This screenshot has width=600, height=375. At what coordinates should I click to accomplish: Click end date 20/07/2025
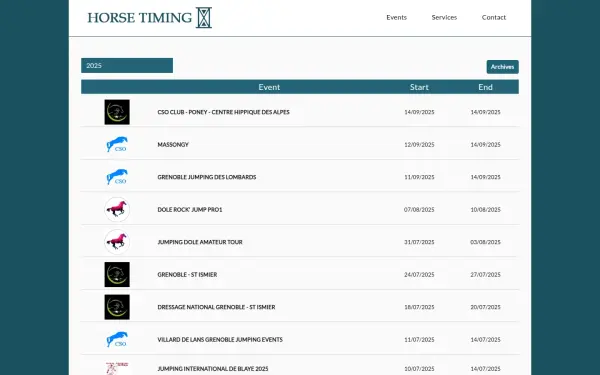[485, 307]
